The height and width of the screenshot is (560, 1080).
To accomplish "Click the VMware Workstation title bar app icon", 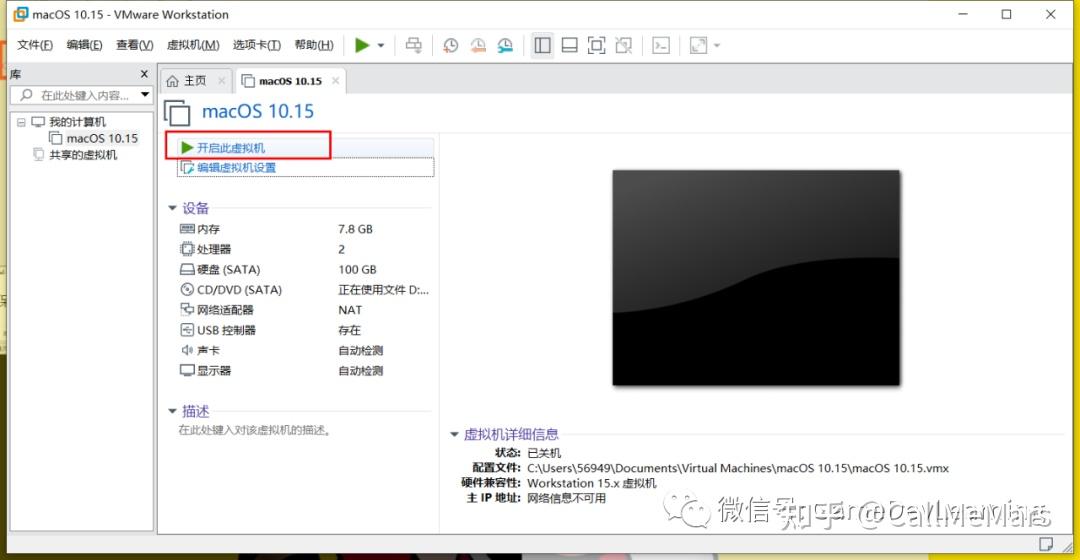I will pyautogui.click(x=21, y=14).
